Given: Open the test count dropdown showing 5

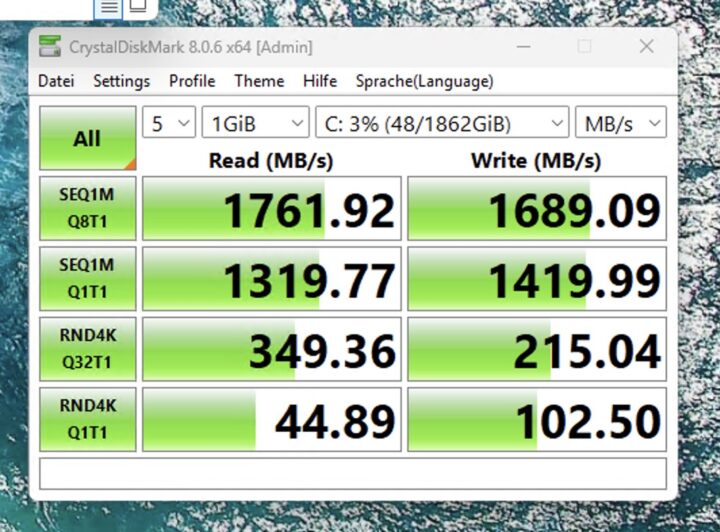Looking at the screenshot, I should tap(169, 124).
